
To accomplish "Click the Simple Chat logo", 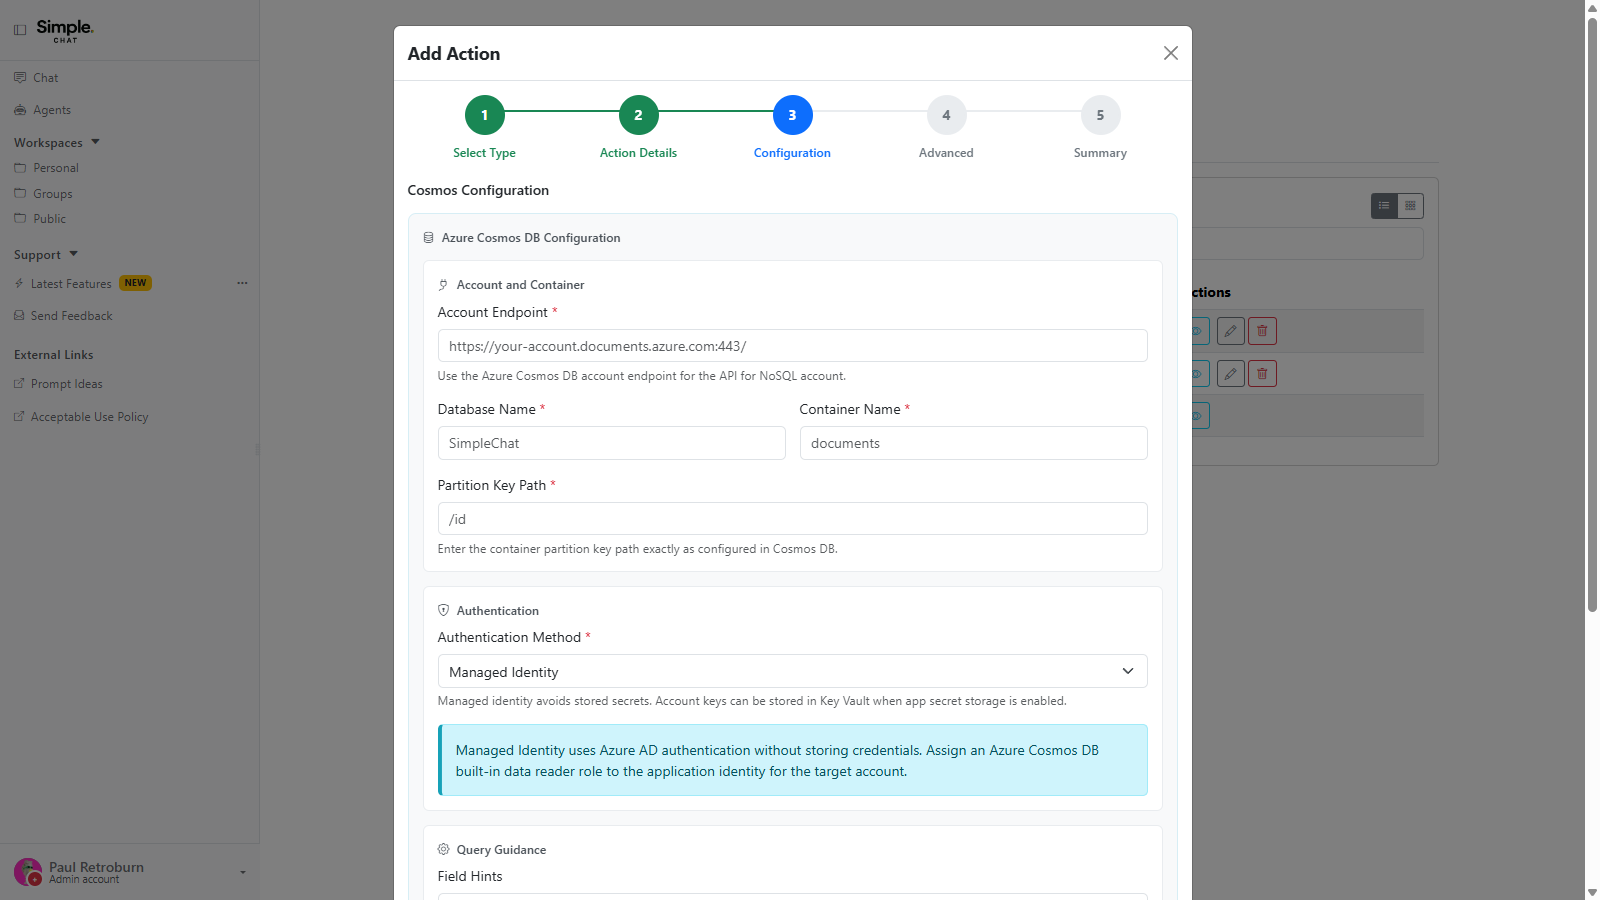I will tap(65, 30).
